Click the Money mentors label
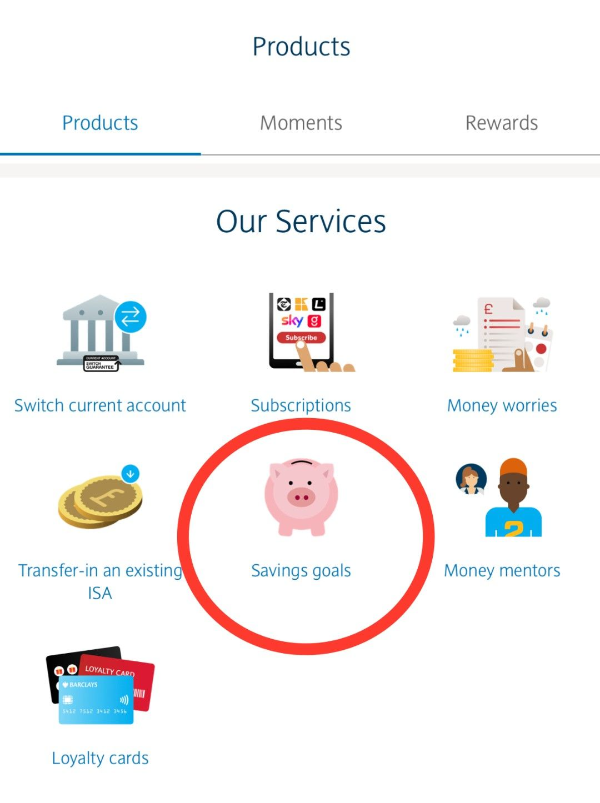The image size is (600, 803). pyautogui.click(x=502, y=570)
